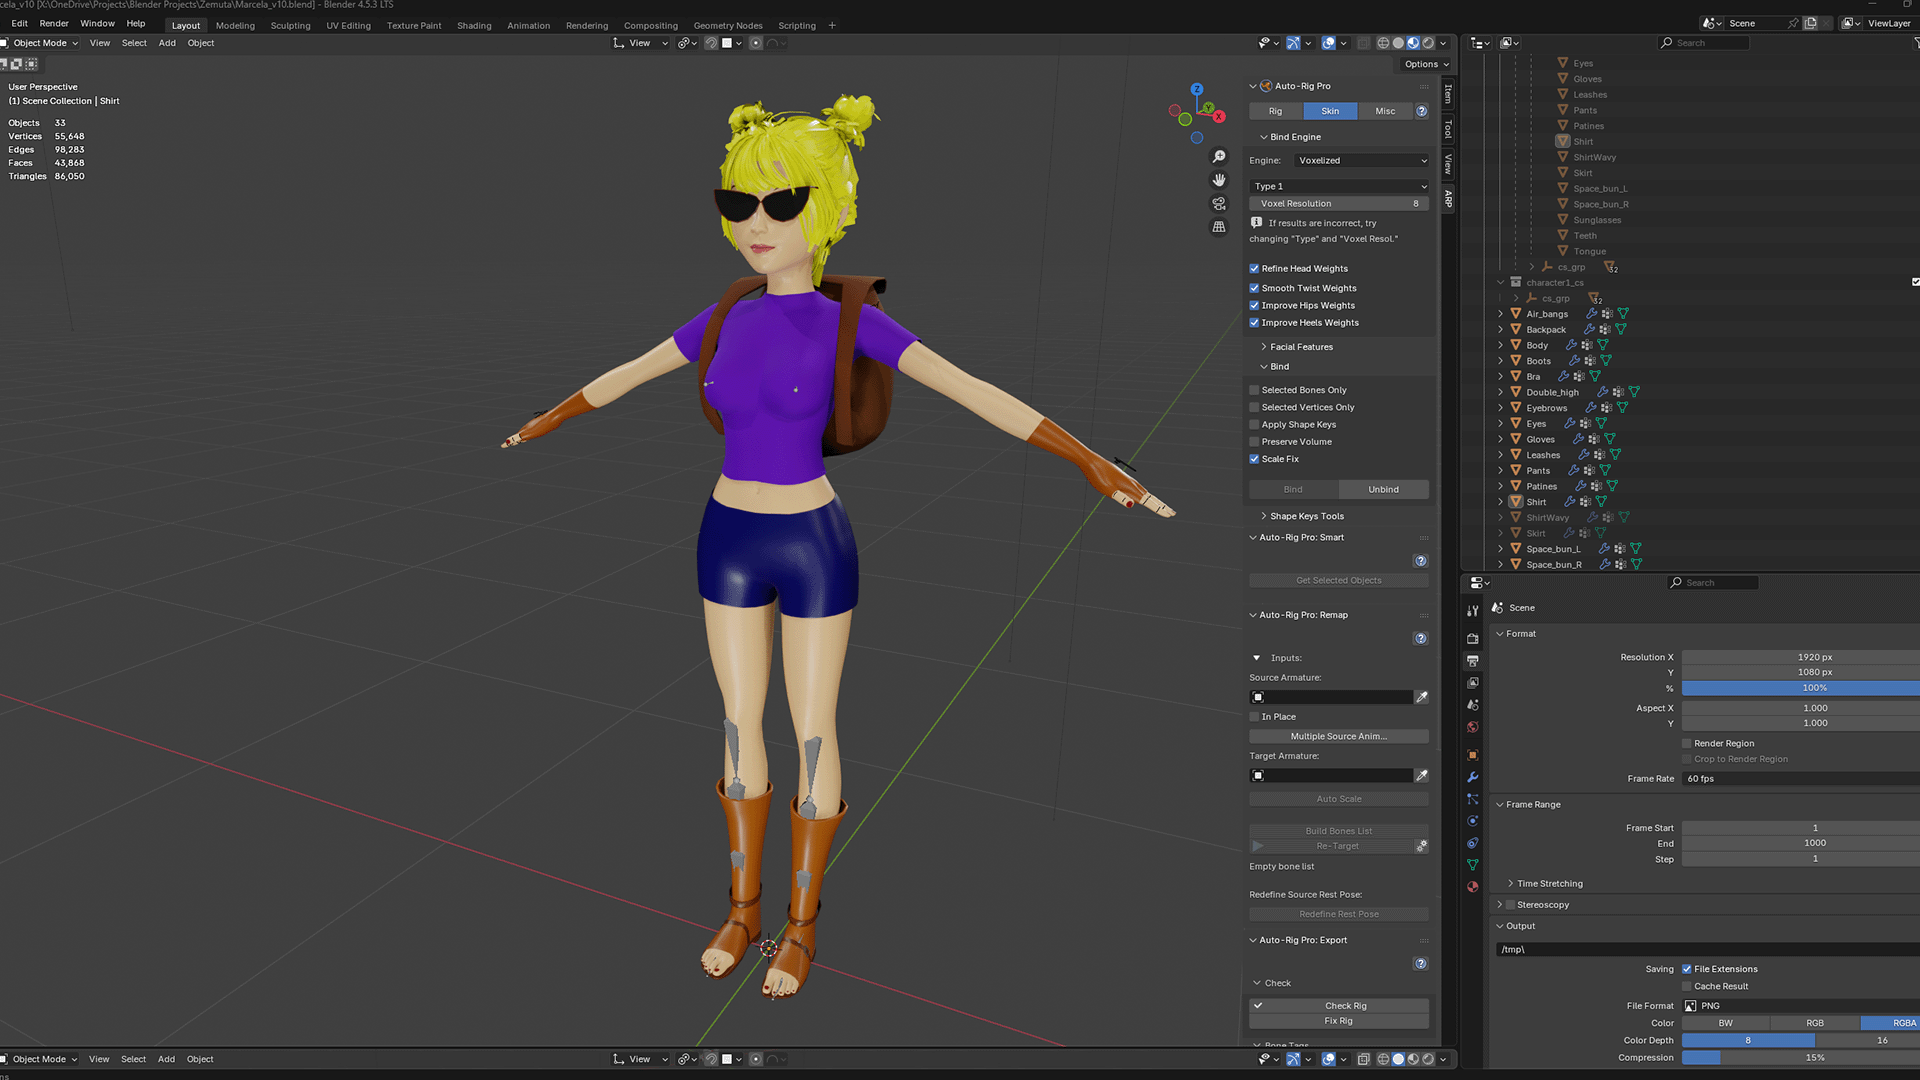1920x1080 pixels.
Task: Open the Engine dropdown showing Voxelized
Action: [x=1362, y=160]
